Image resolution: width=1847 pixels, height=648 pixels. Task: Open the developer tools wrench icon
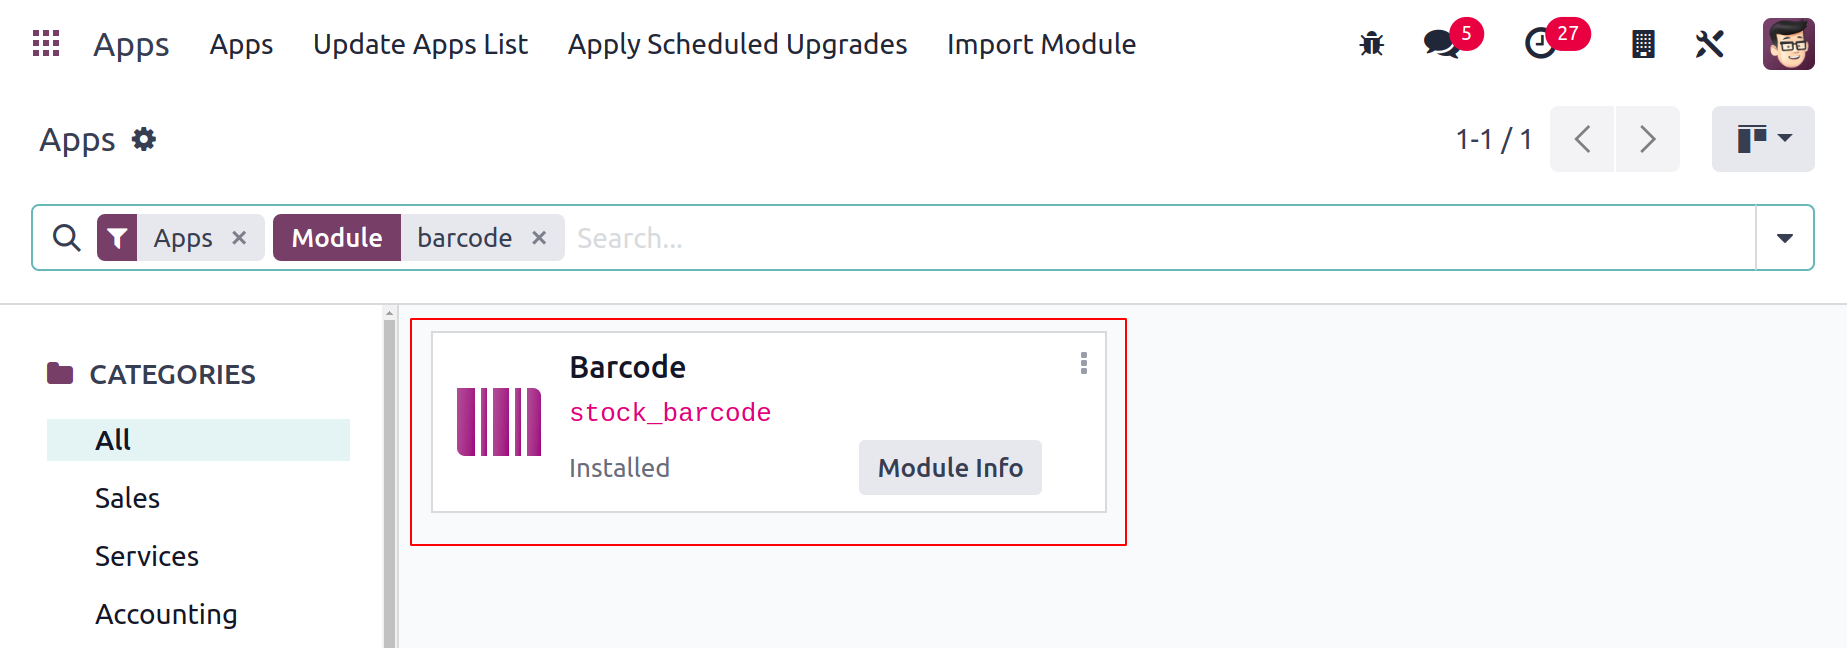pyautogui.click(x=1710, y=44)
